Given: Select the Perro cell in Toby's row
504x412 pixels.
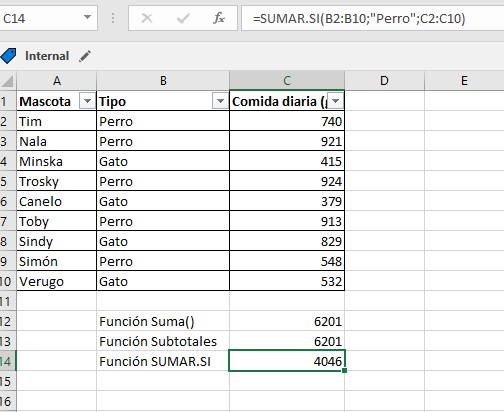Looking at the screenshot, I should point(163,221).
